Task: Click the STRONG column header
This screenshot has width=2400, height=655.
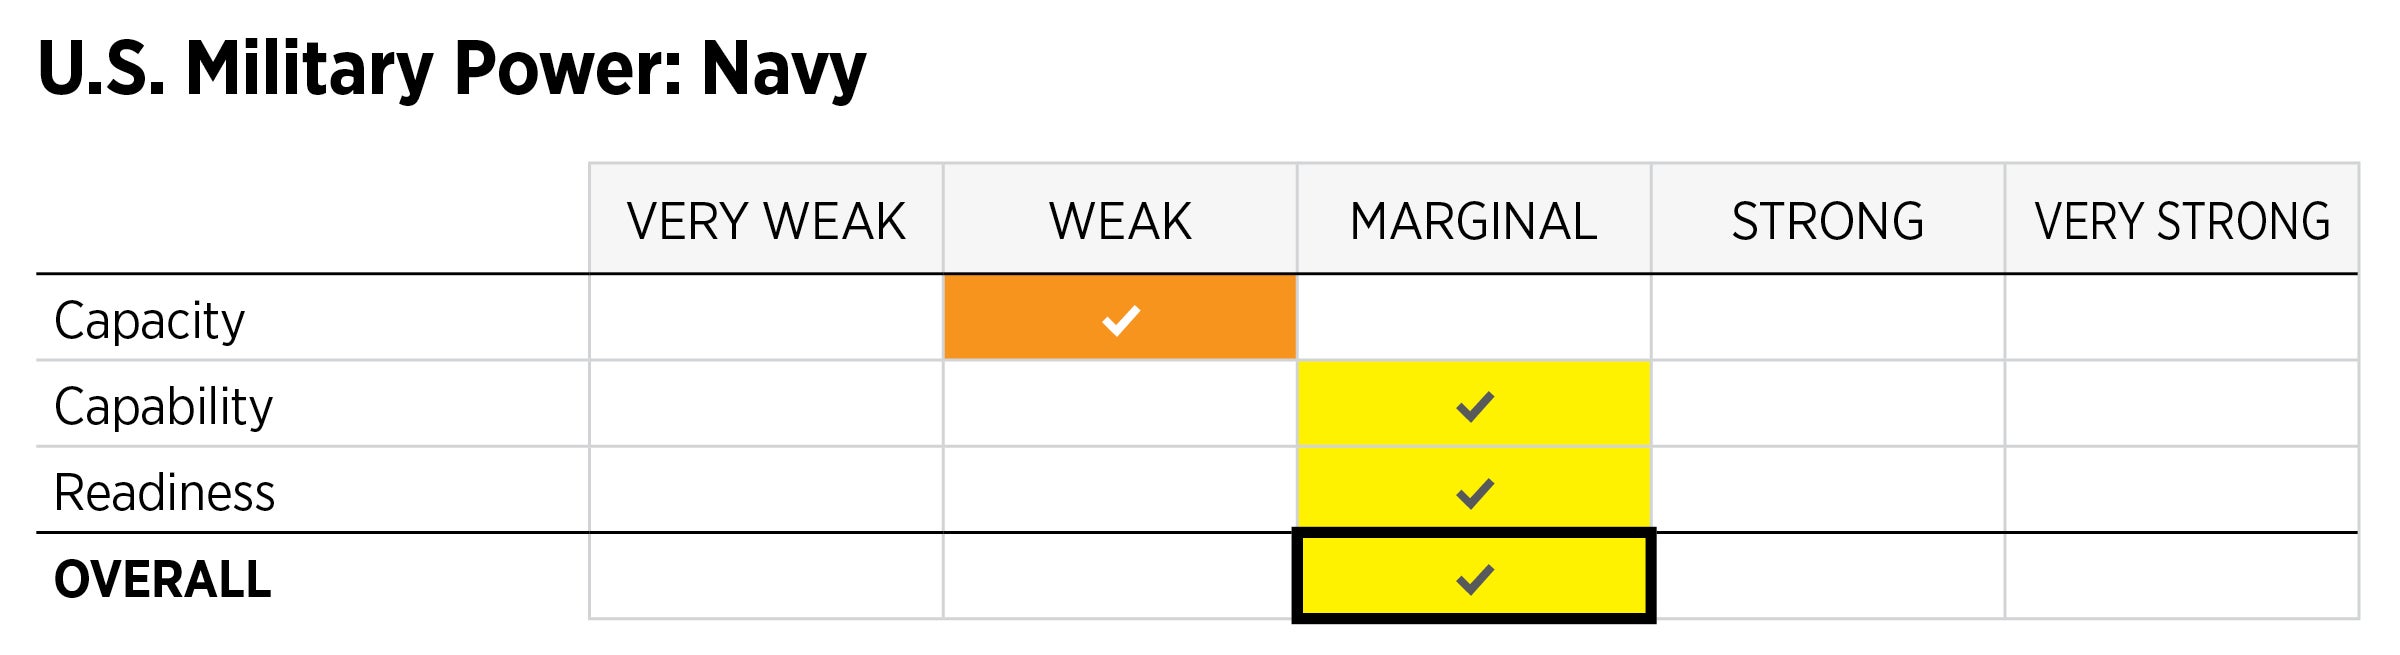Action: coord(1828,221)
